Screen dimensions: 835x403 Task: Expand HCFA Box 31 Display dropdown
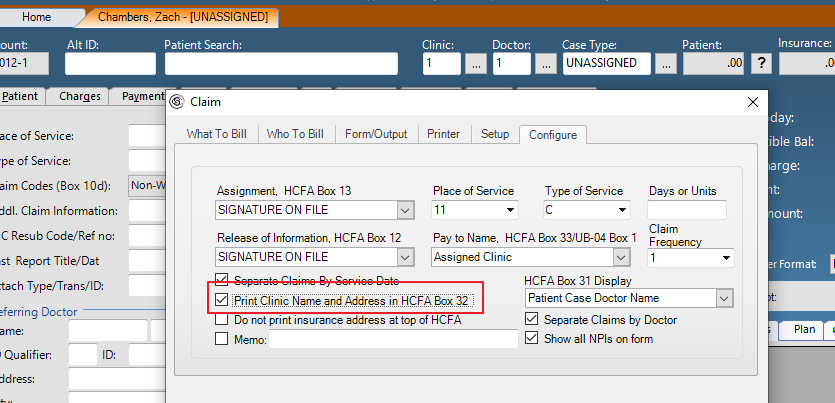tap(724, 298)
